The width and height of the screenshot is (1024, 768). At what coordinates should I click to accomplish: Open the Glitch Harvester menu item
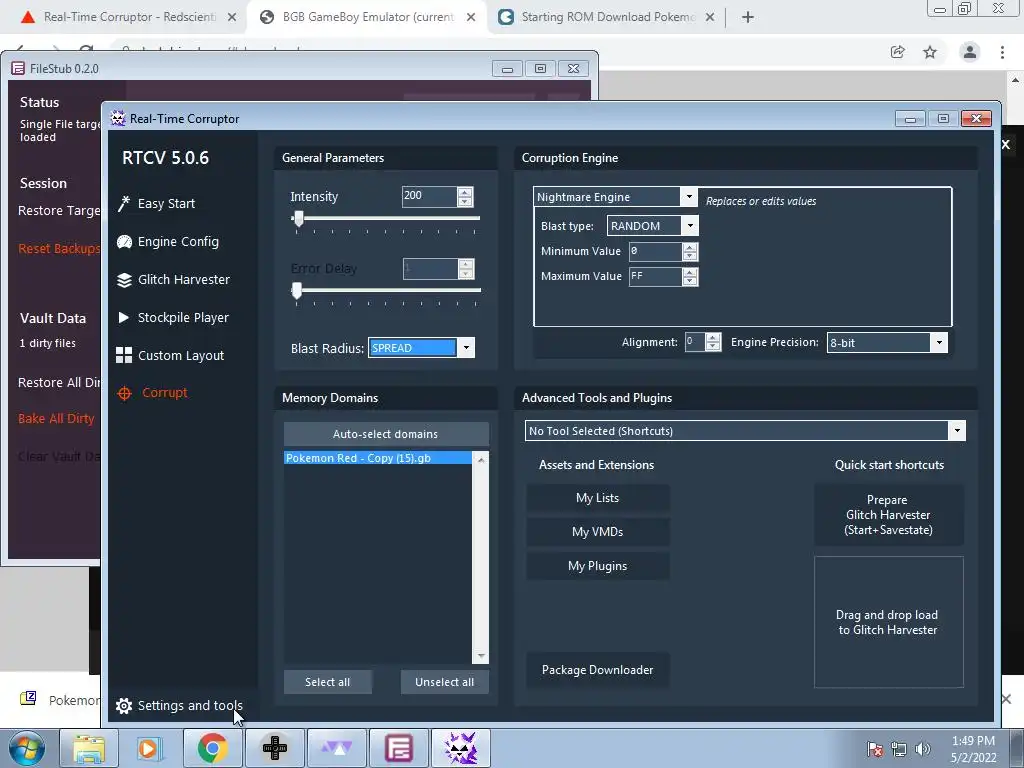coord(184,280)
